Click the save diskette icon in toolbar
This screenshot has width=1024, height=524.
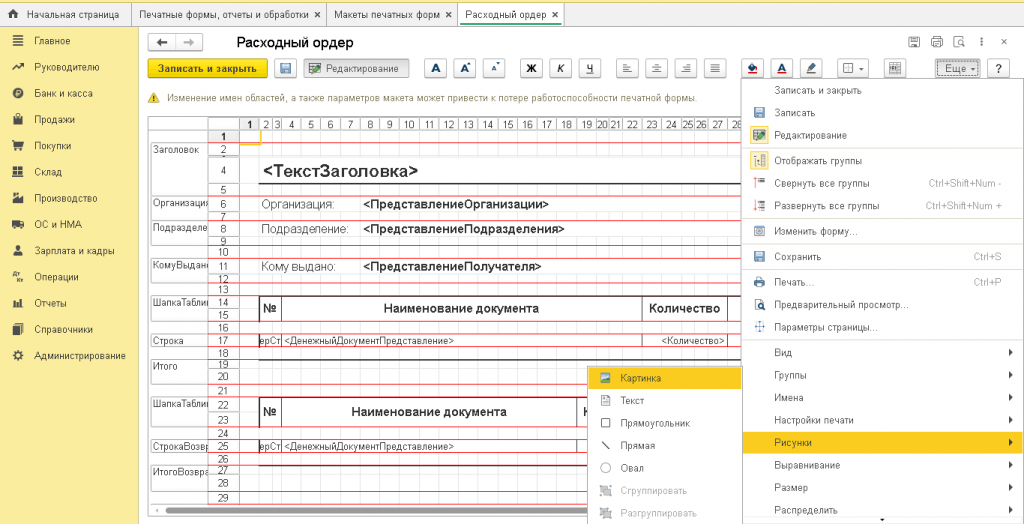click(x=285, y=69)
